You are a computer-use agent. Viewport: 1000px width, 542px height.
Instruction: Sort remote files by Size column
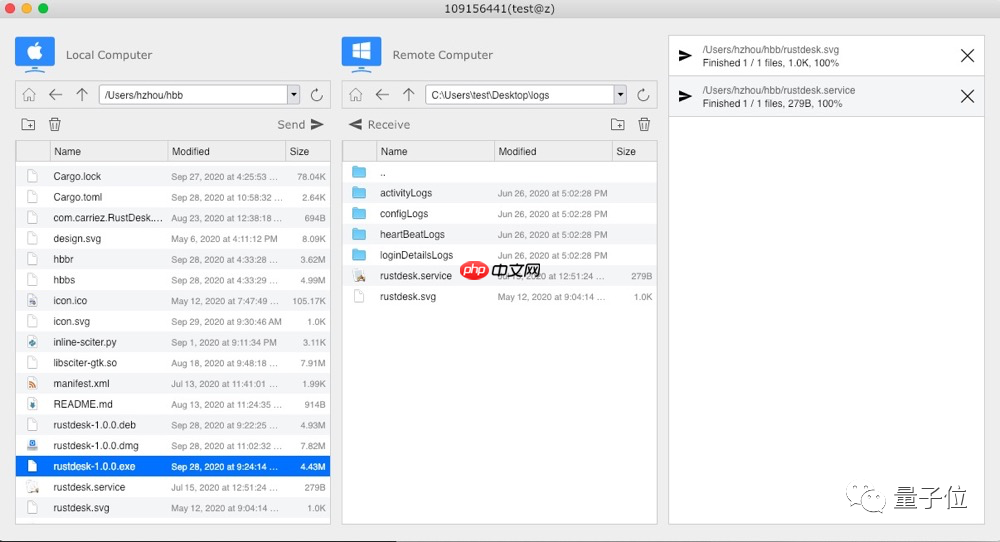(634, 151)
